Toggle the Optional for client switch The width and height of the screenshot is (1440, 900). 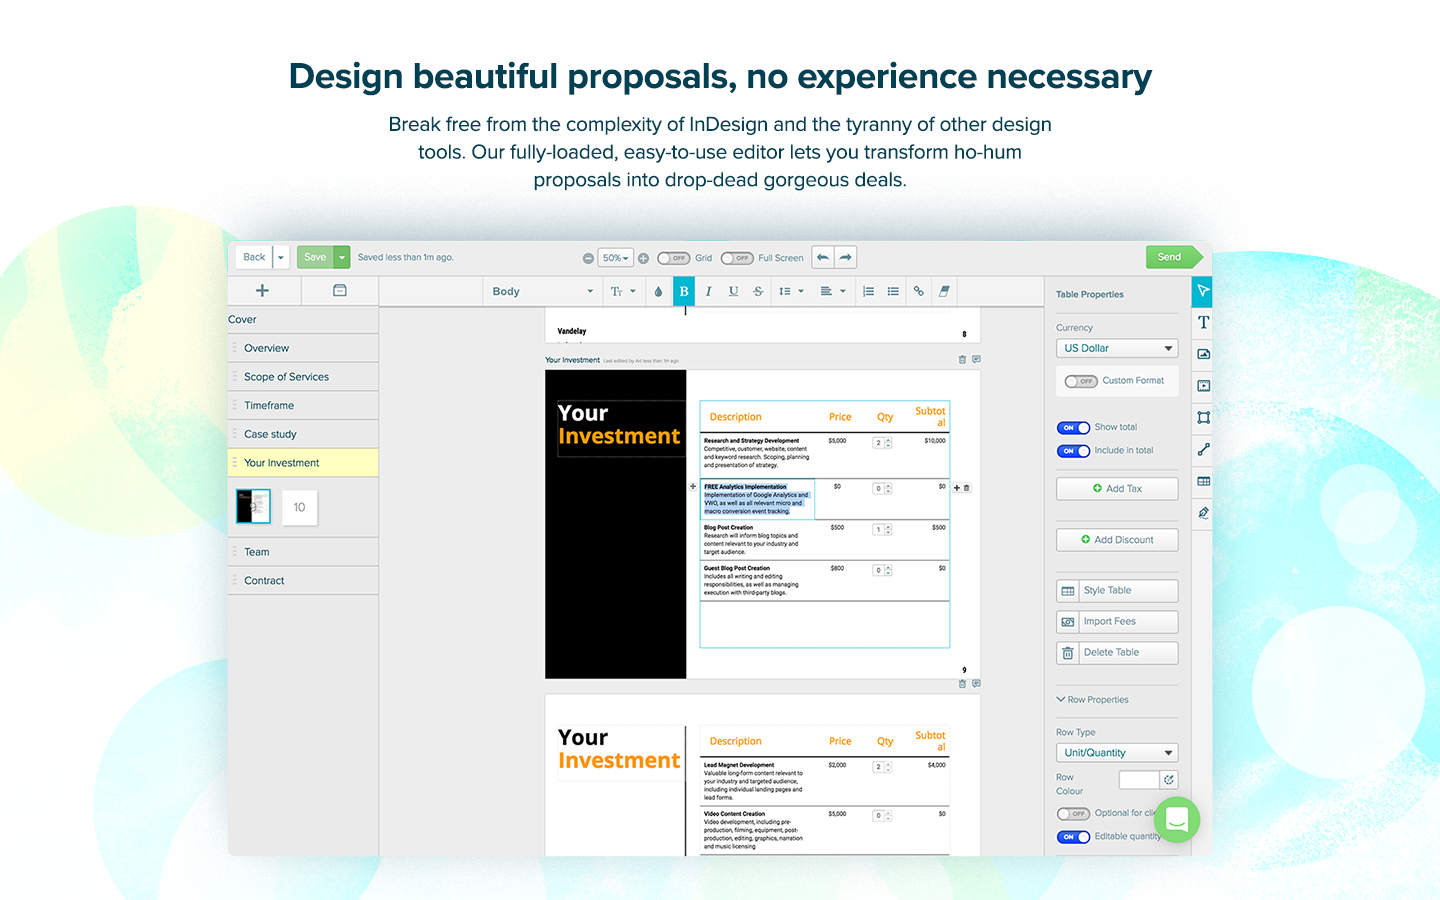(1074, 814)
